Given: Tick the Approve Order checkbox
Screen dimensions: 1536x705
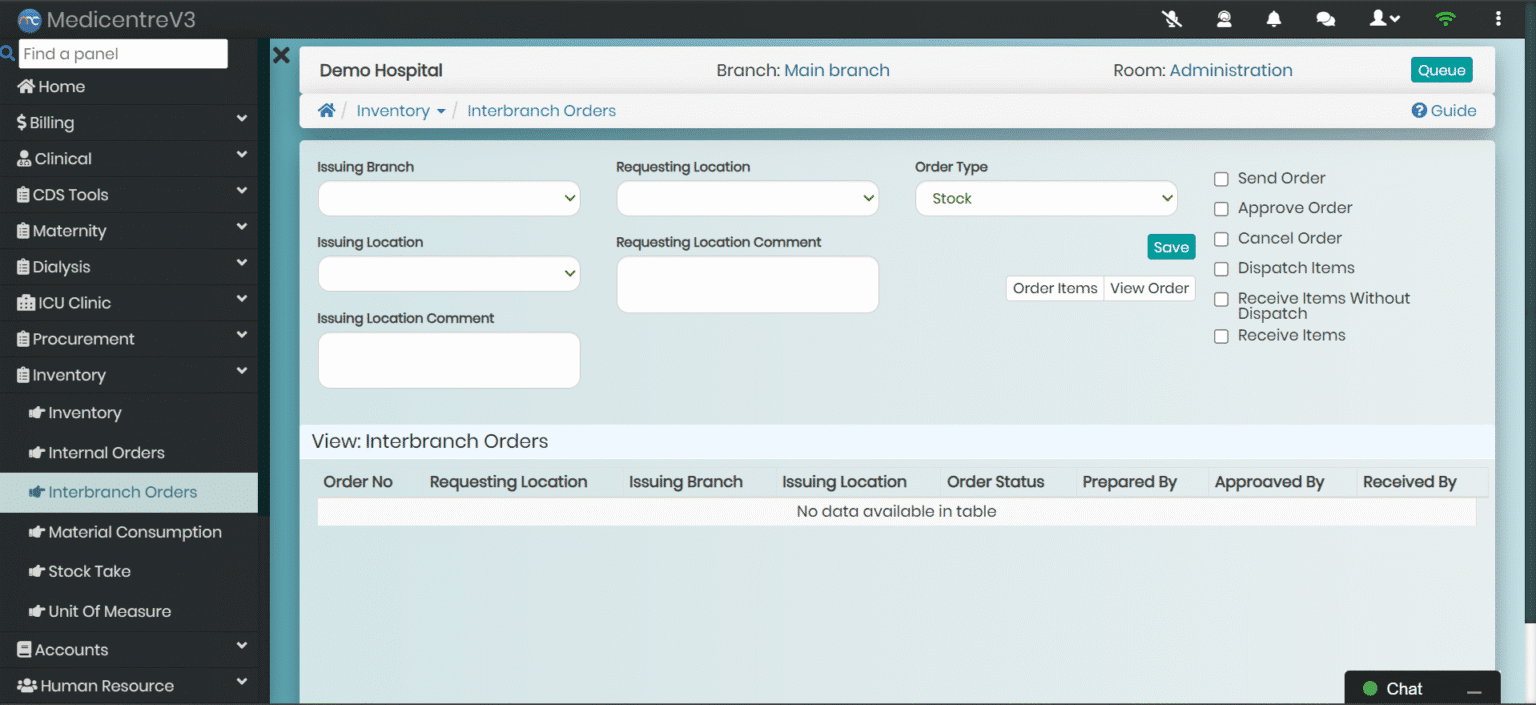Looking at the screenshot, I should click(1221, 209).
